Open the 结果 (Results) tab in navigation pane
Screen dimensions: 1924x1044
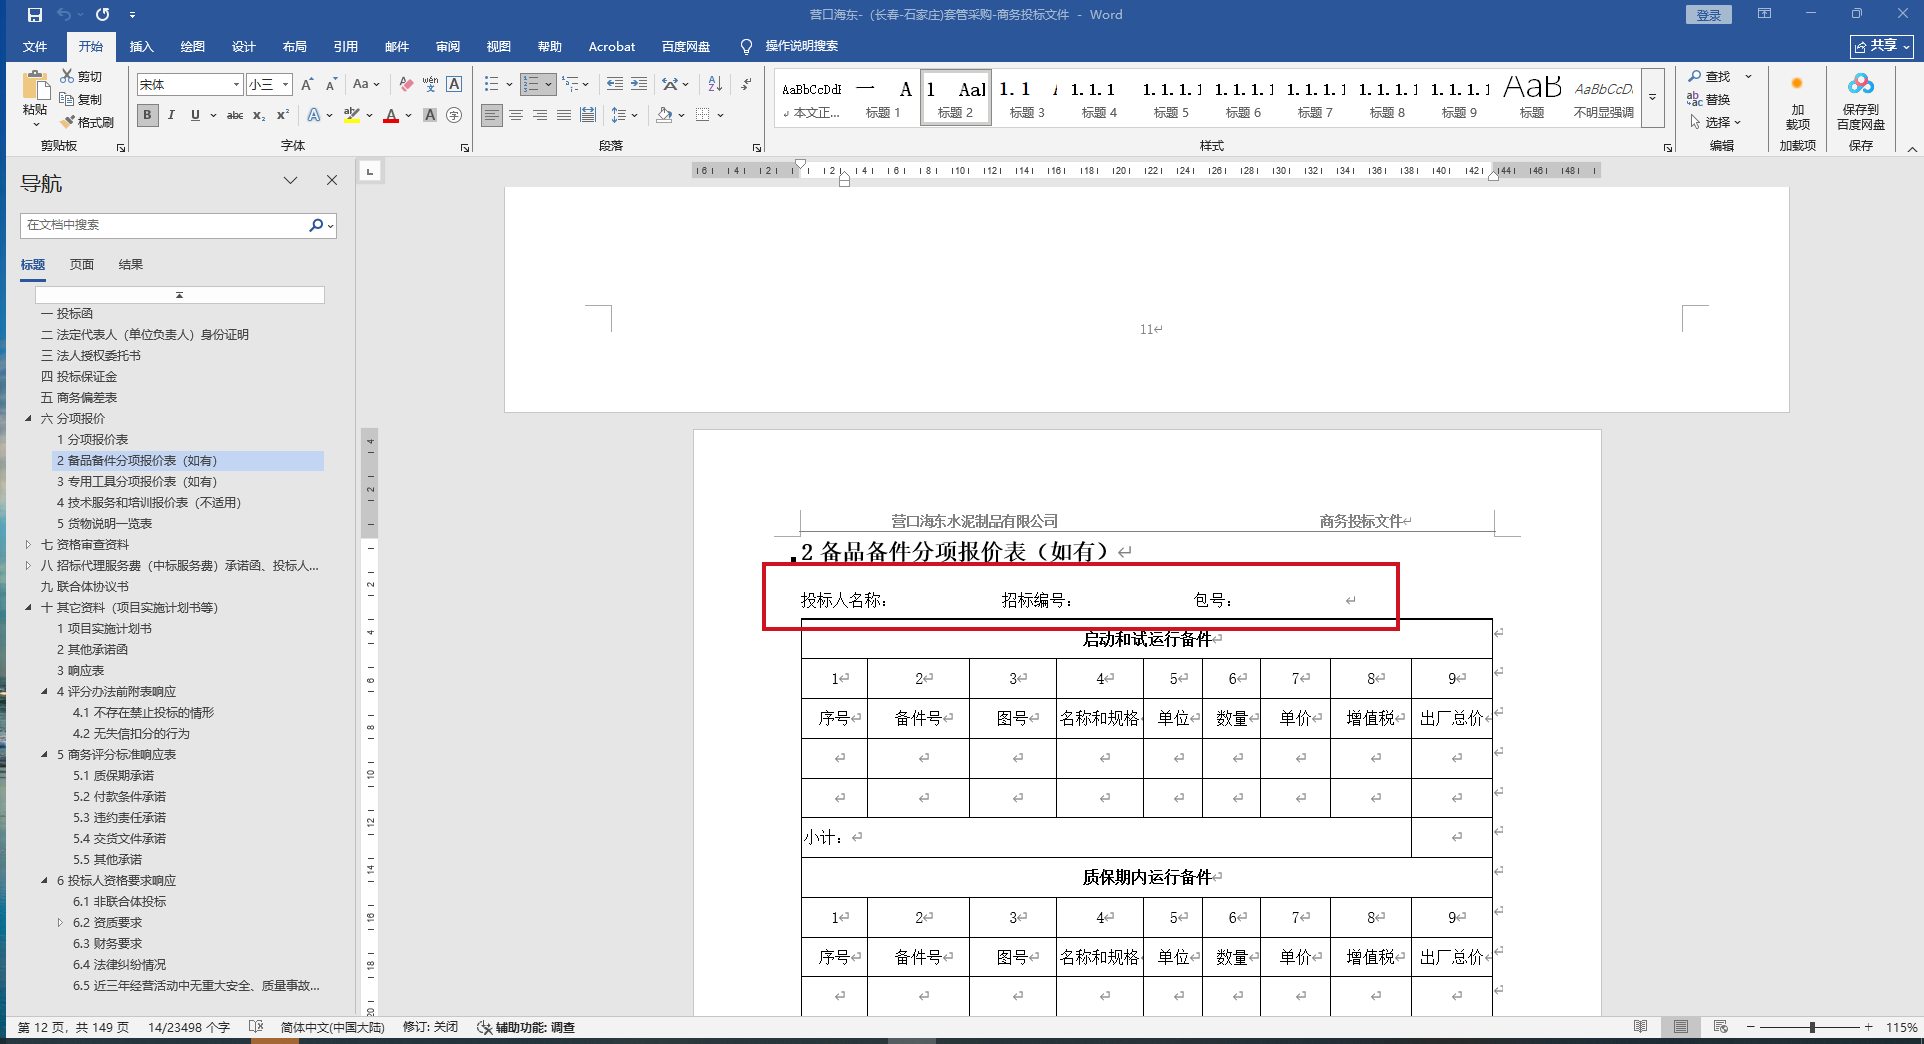pyautogui.click(x=131, y=265)
